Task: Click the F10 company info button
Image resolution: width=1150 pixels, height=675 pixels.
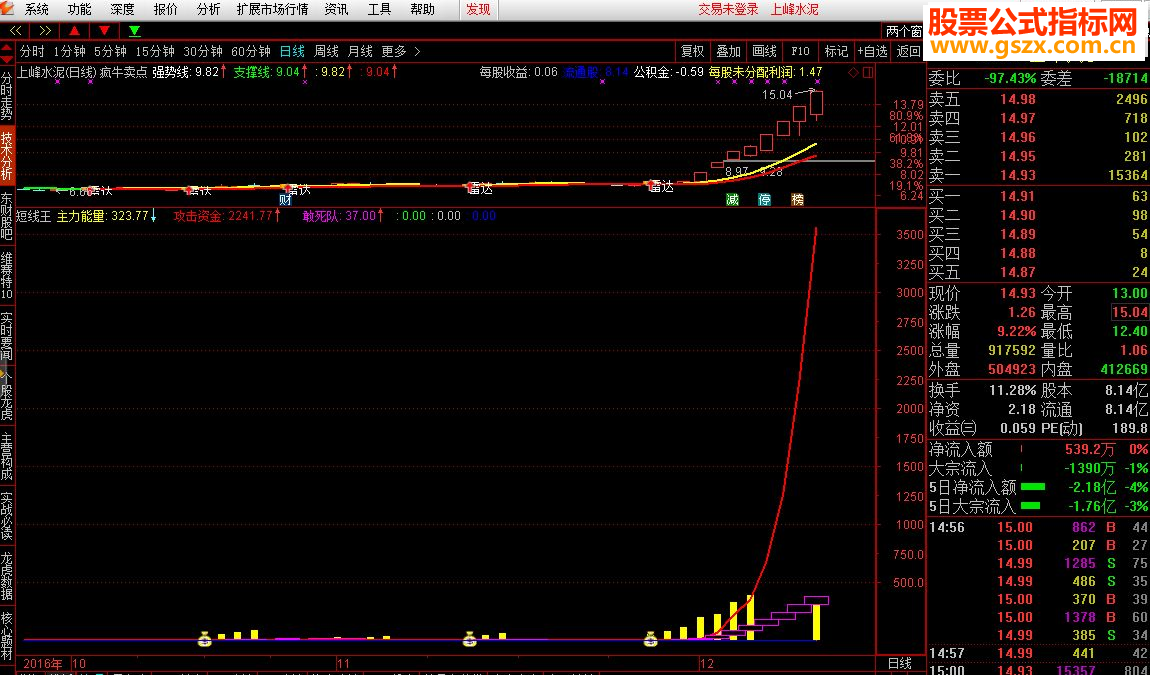Action: (x=800, y=51)
